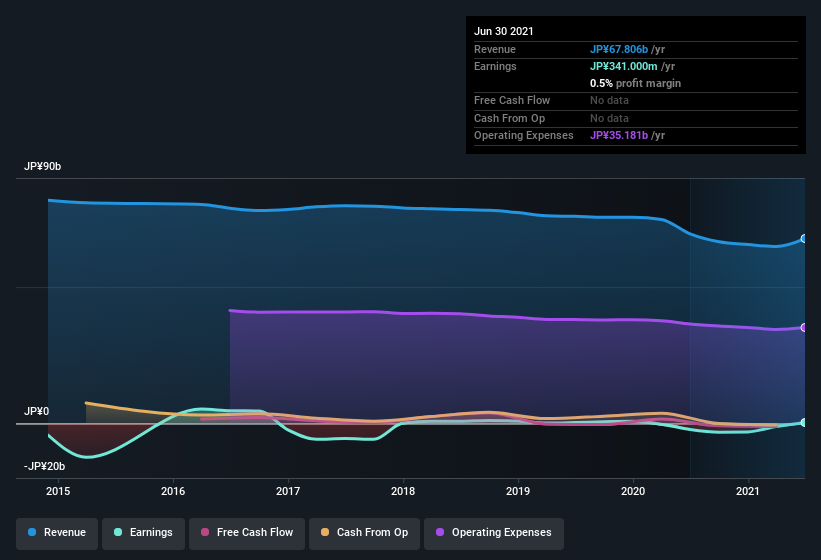
Task: Toggle the Free Cash Flow legend button
Action: [x=247, y=533]
